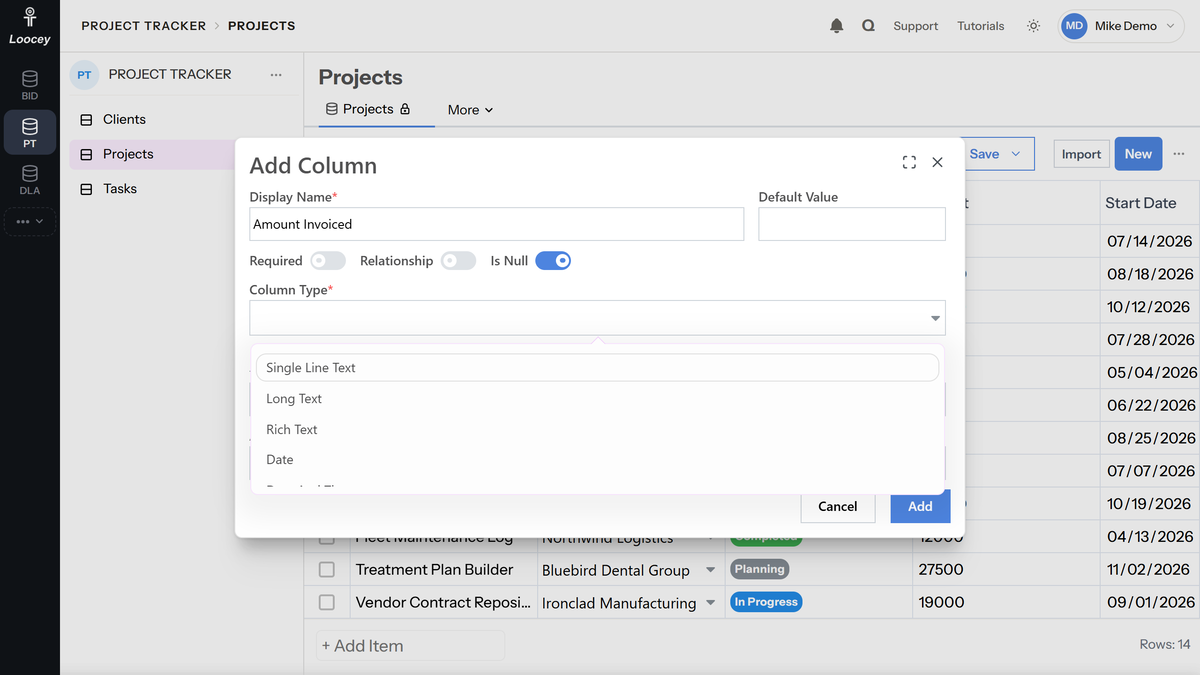Click the Start Date column header
Image resolution: width=1200 pixels, height=675 pixels.
(x=1141, y=203)
